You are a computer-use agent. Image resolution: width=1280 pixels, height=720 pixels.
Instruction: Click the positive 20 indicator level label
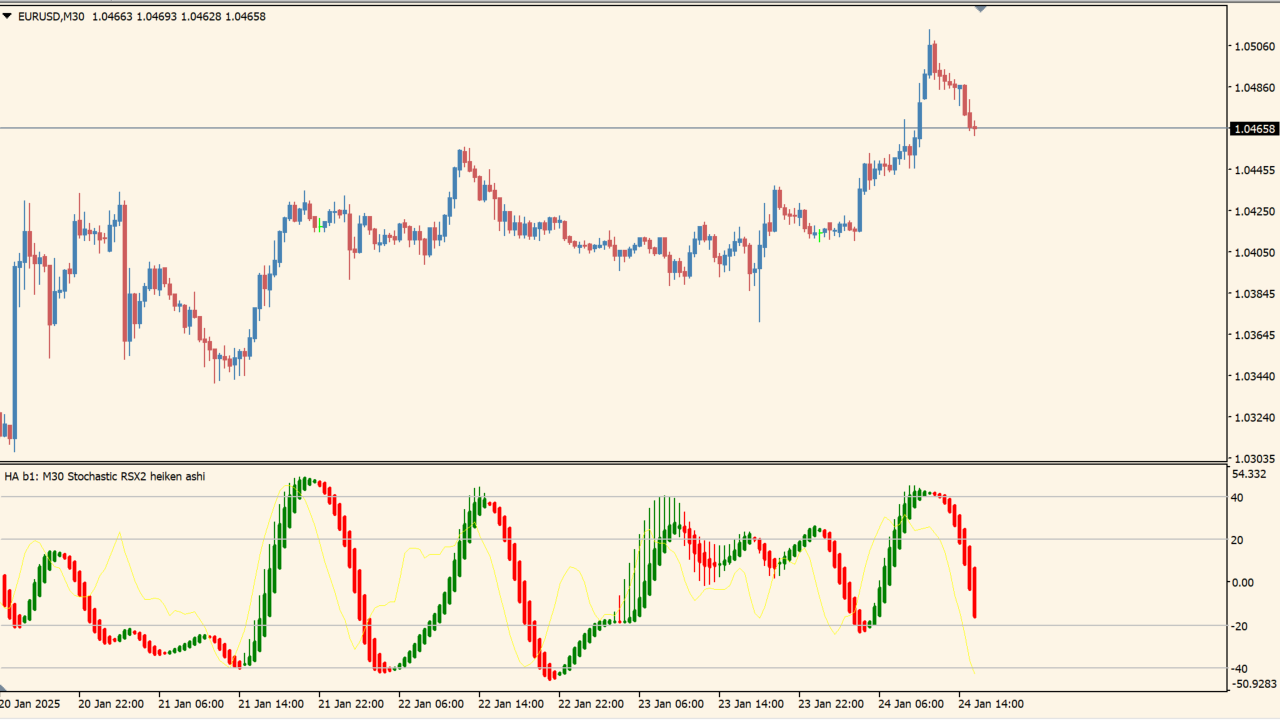(x=1237, y=540)
